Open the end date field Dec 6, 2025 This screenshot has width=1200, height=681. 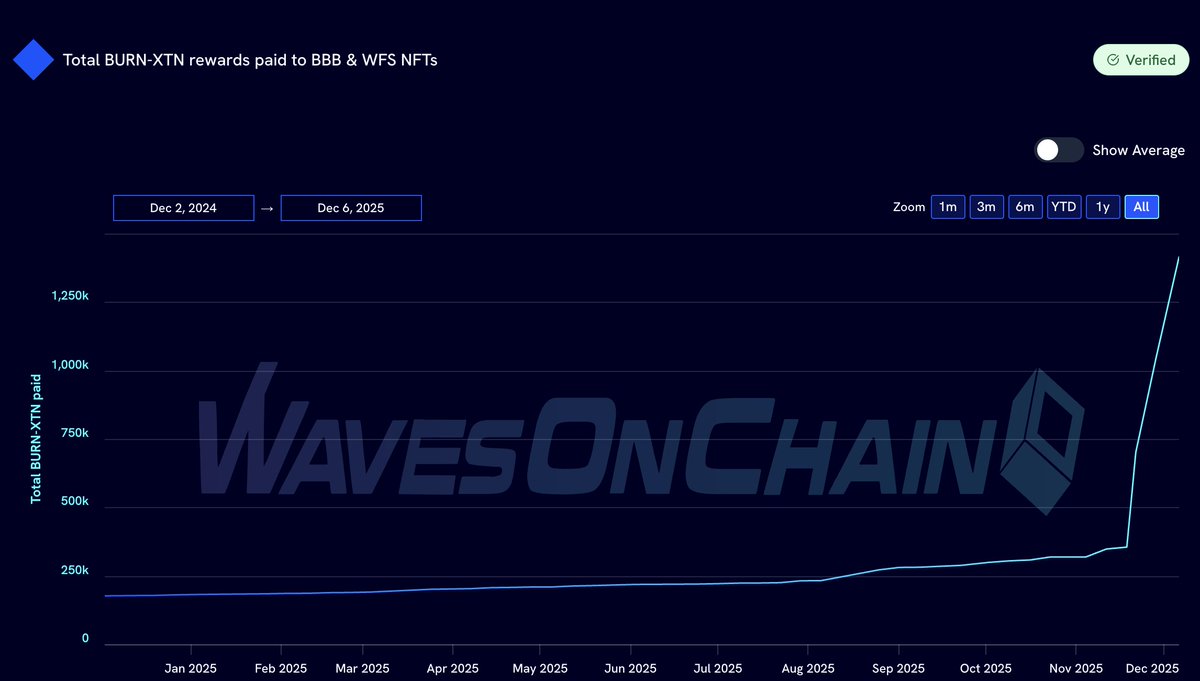point(351,208)
